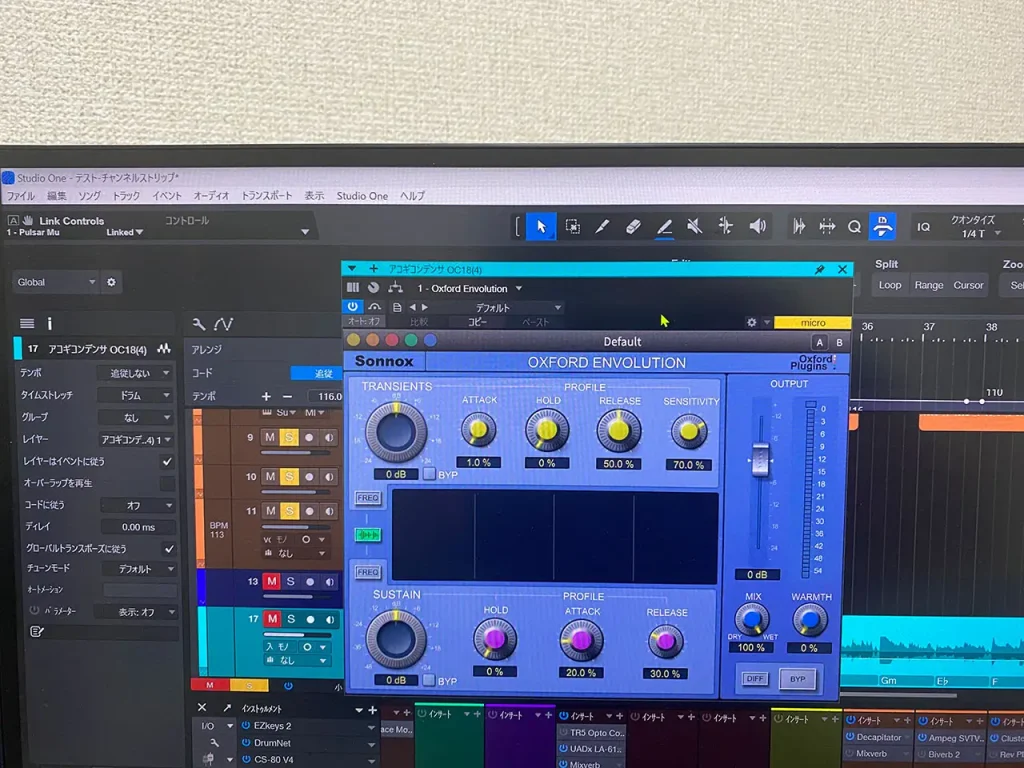Toggle the plugin power activate button
Screen dimensions: 1024x768
pos(352,307)
